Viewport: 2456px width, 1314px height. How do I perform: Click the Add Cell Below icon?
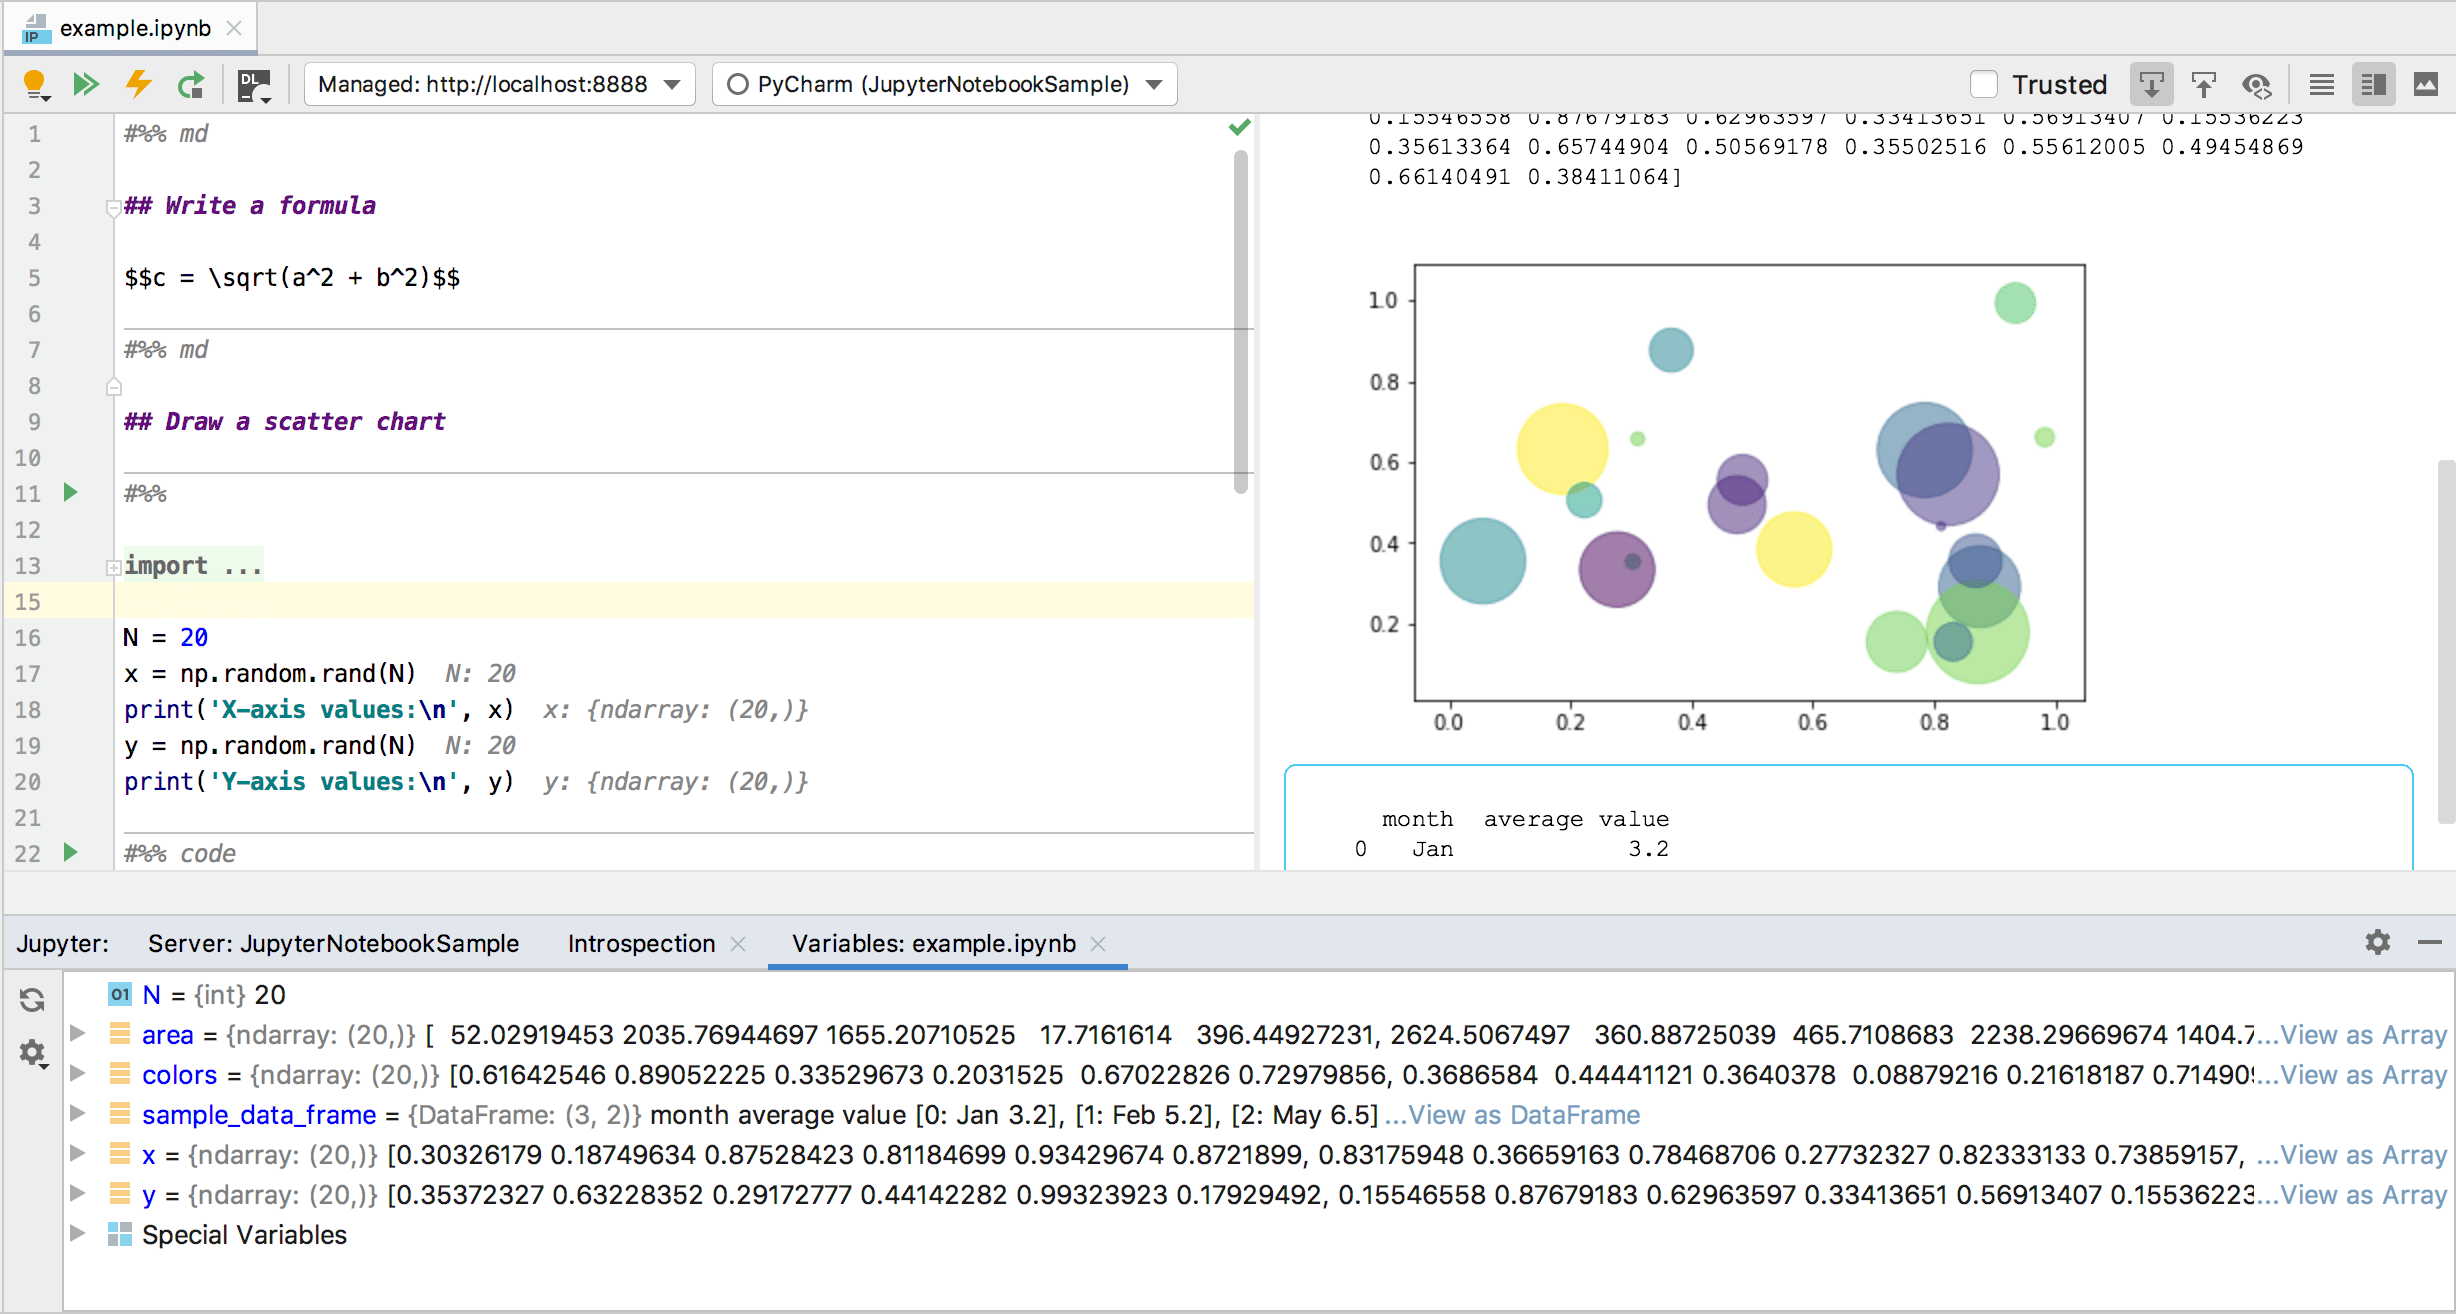(2151, 83)
